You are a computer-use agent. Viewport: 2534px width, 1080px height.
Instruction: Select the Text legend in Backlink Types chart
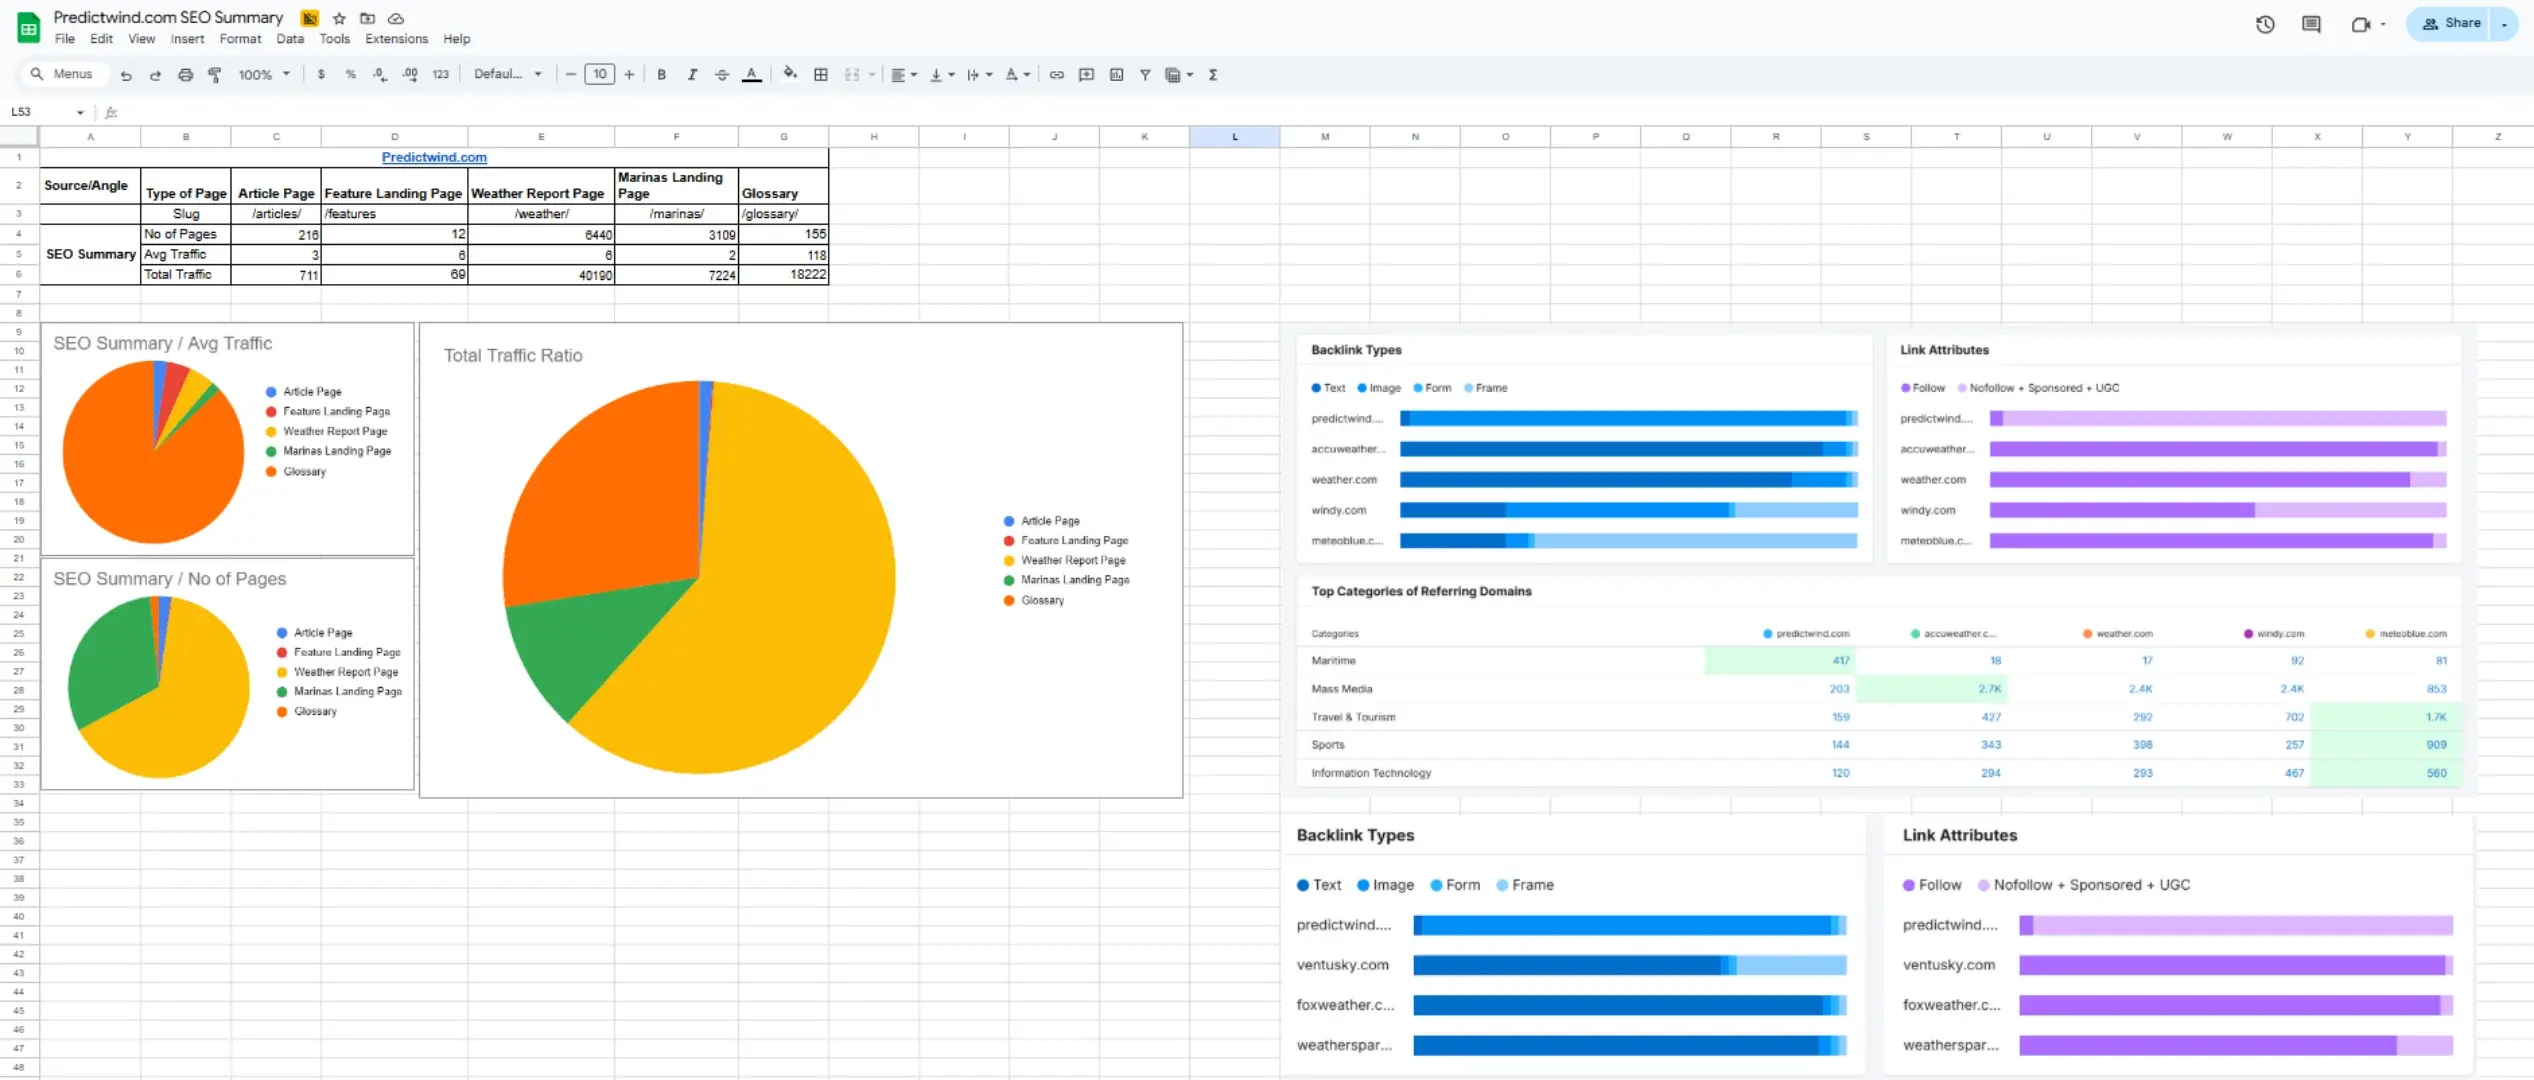click(x=1330, y=388)
